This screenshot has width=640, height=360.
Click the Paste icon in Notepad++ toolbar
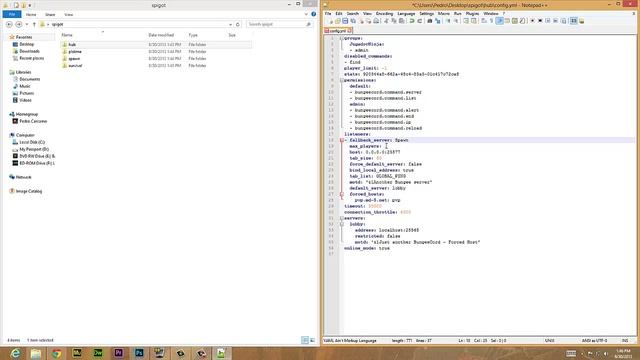[x=401, y=21]
